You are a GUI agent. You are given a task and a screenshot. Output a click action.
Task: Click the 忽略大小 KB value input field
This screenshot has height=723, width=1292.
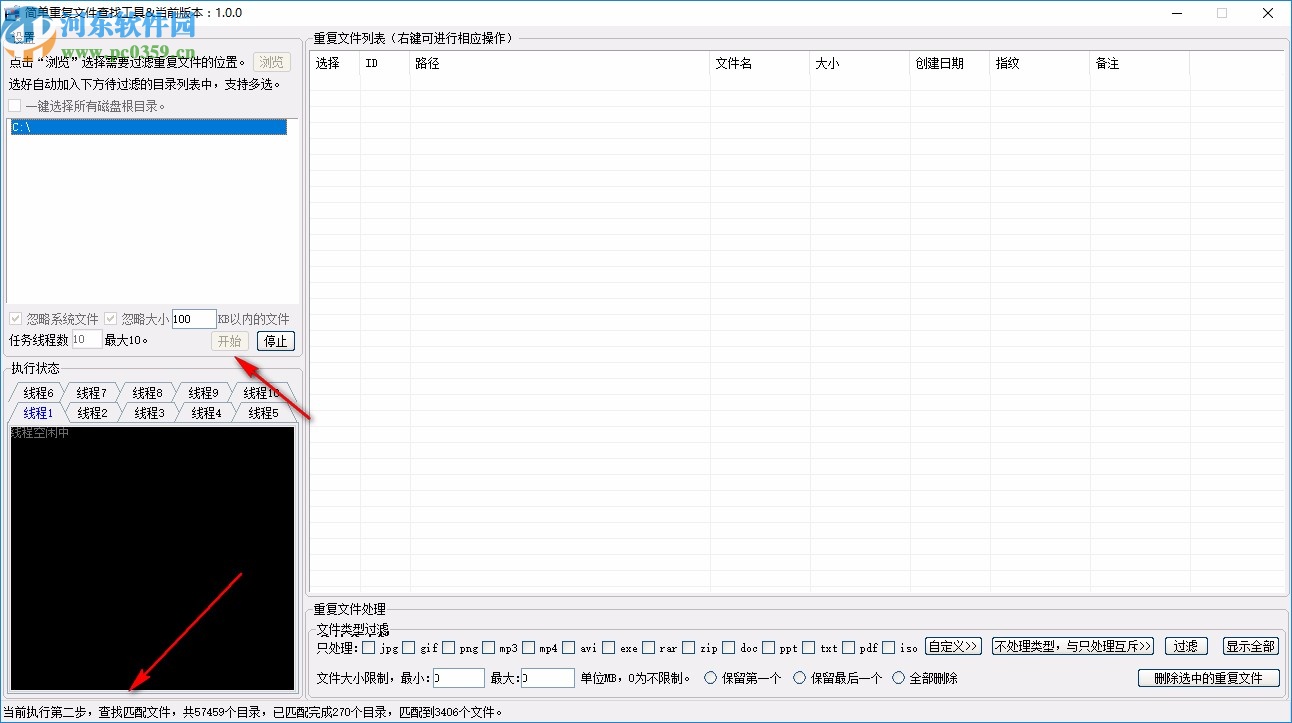click(194, 318)
